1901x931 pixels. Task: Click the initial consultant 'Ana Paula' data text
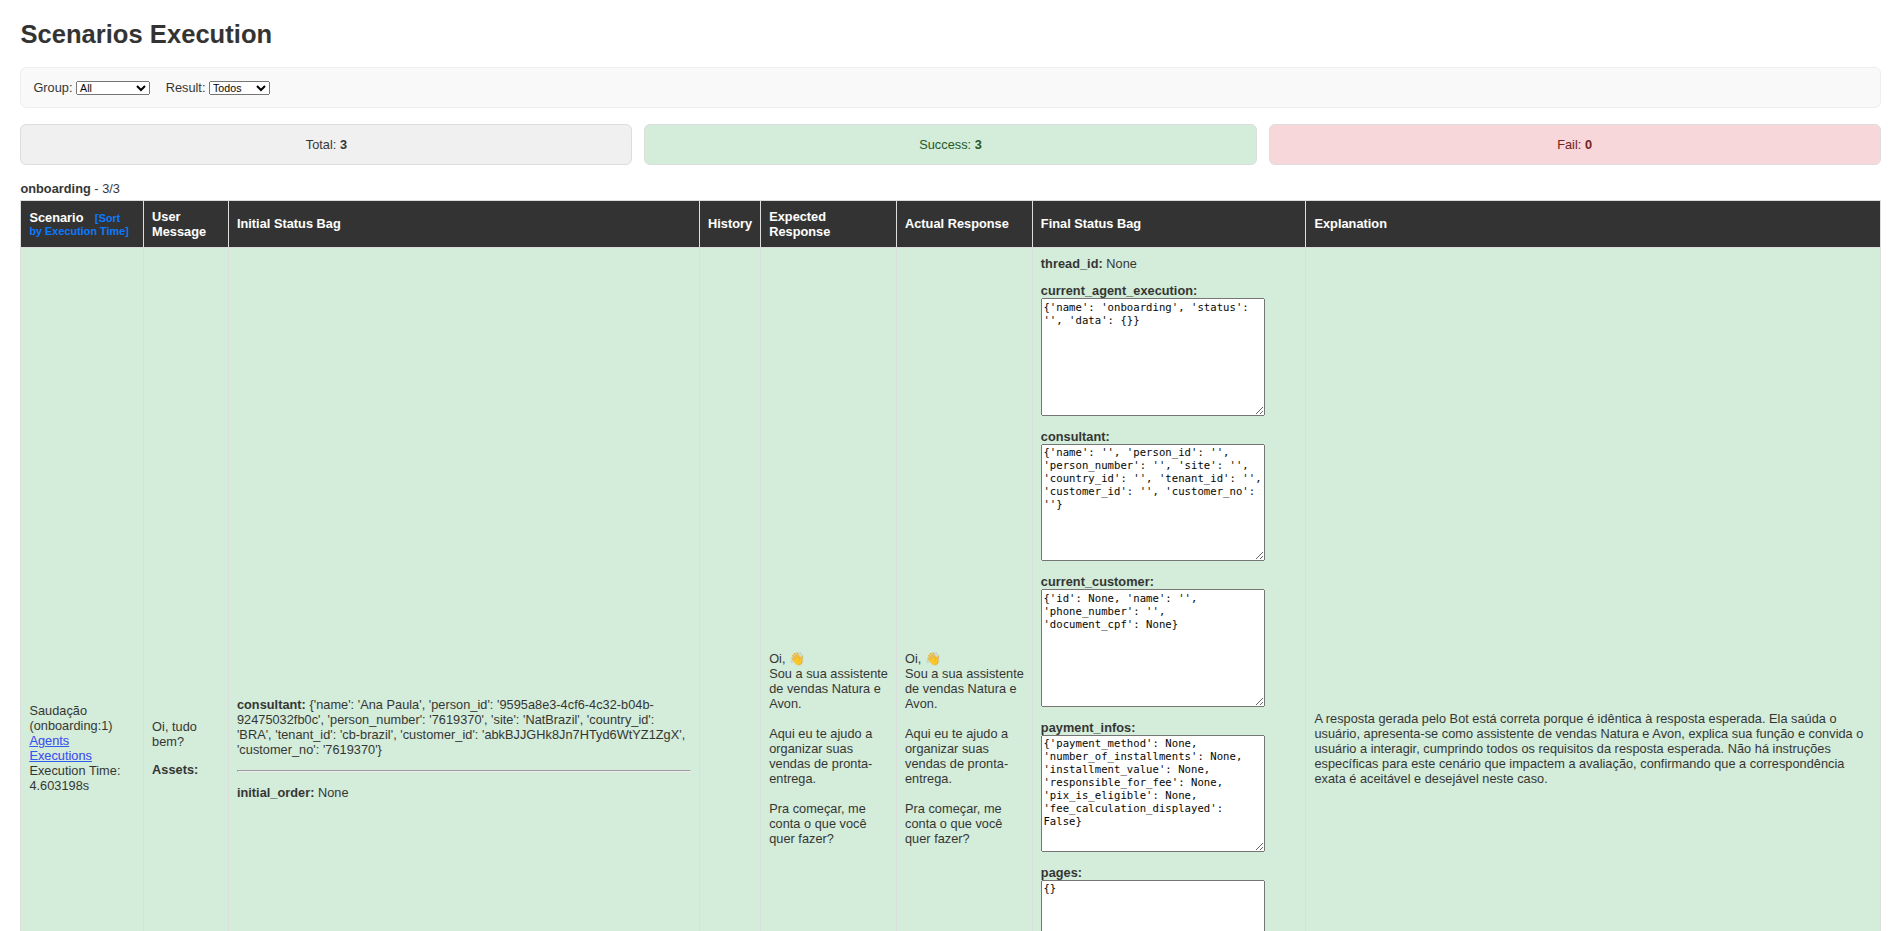(461, 727)
